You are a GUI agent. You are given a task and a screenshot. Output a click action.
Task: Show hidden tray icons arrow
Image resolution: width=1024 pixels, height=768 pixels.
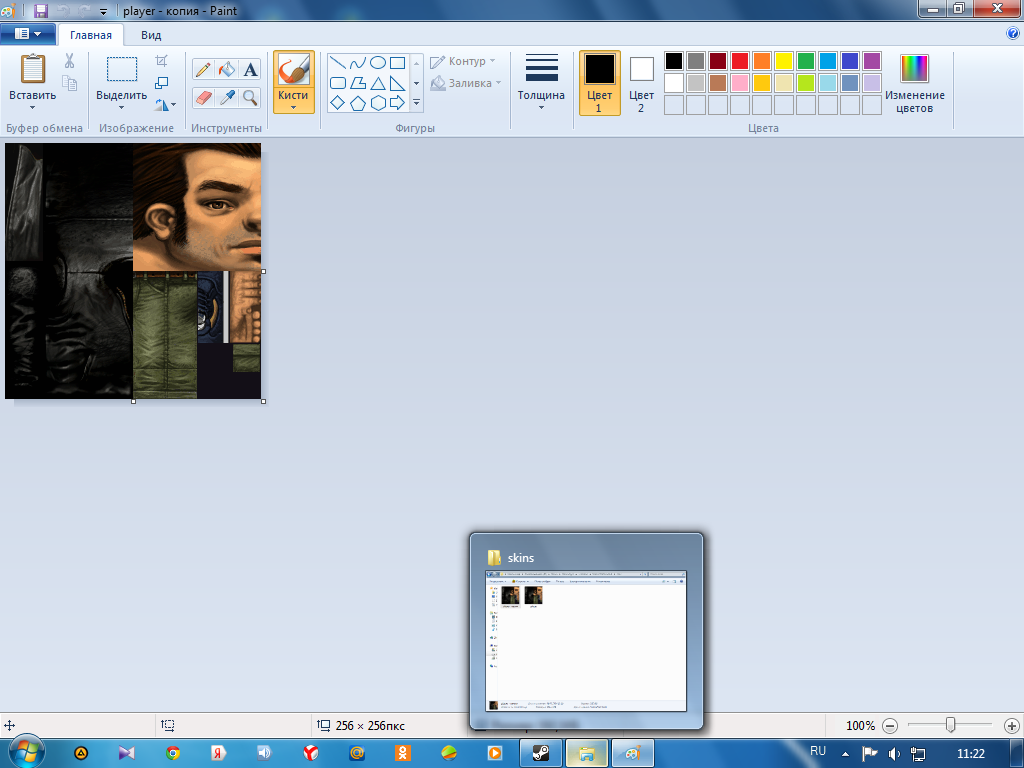point(845,754)
